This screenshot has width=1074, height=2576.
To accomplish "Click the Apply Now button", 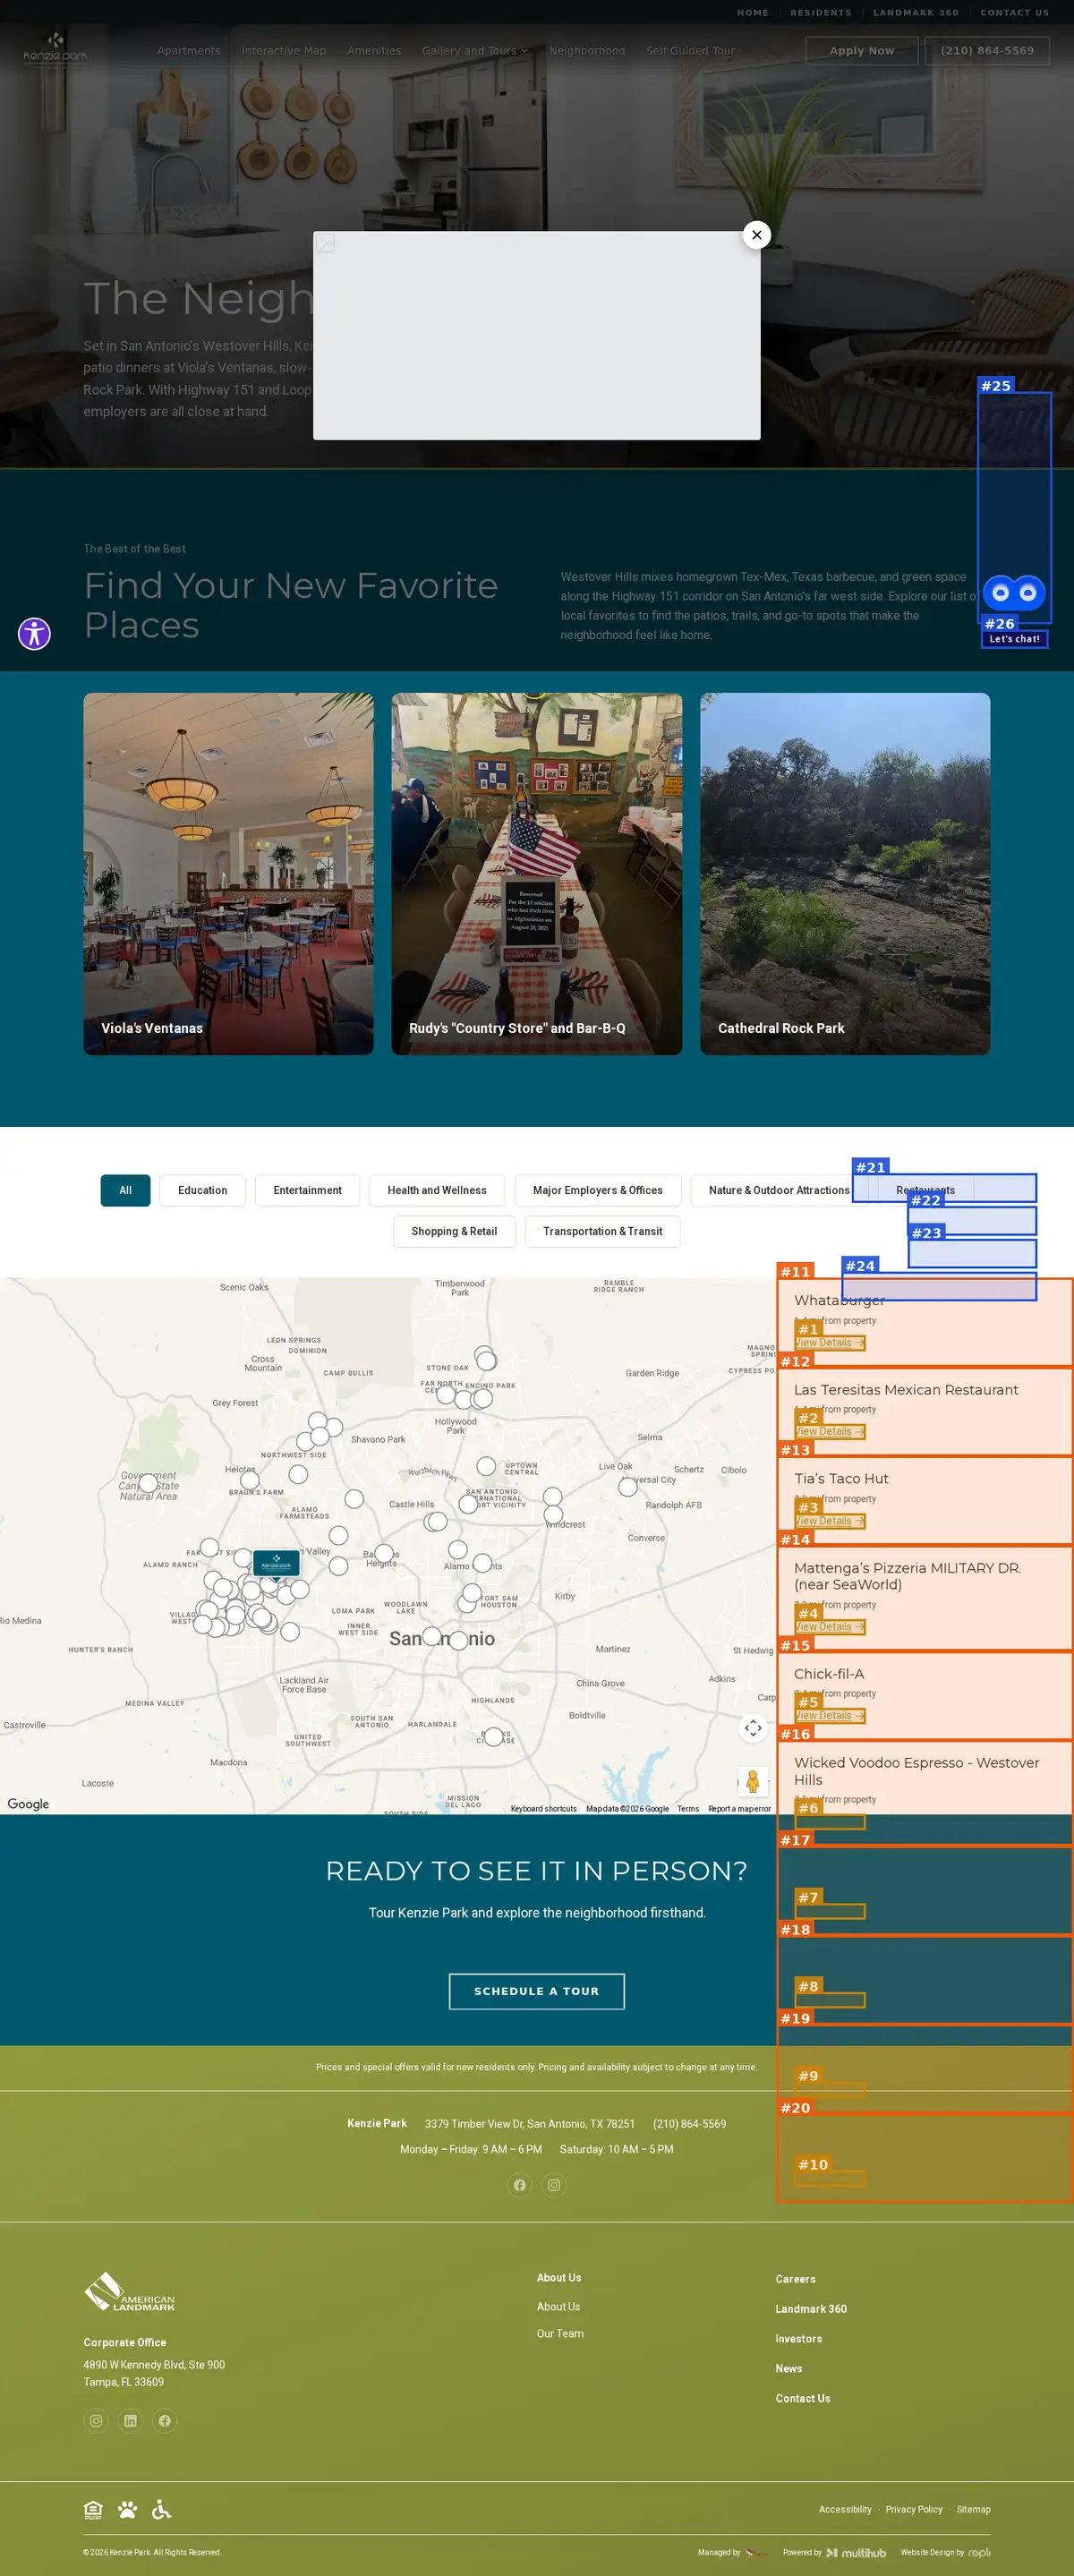I will click(862, 51).
